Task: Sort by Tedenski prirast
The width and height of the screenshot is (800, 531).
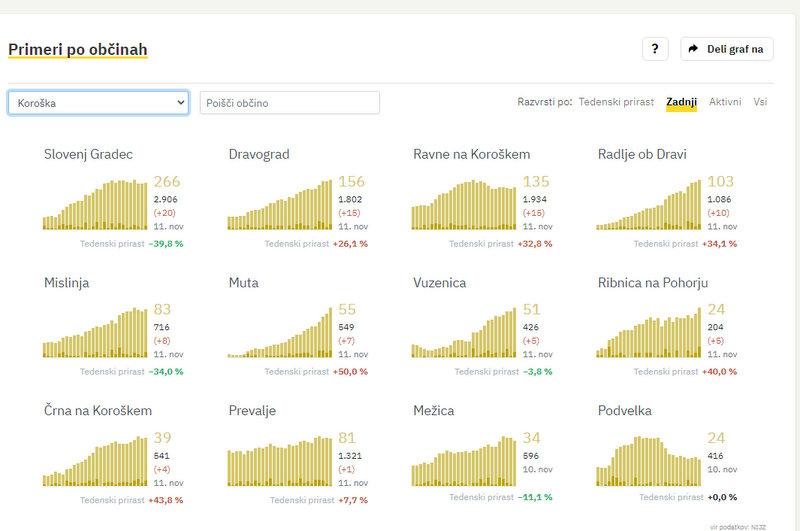Action: pos(616,102)
